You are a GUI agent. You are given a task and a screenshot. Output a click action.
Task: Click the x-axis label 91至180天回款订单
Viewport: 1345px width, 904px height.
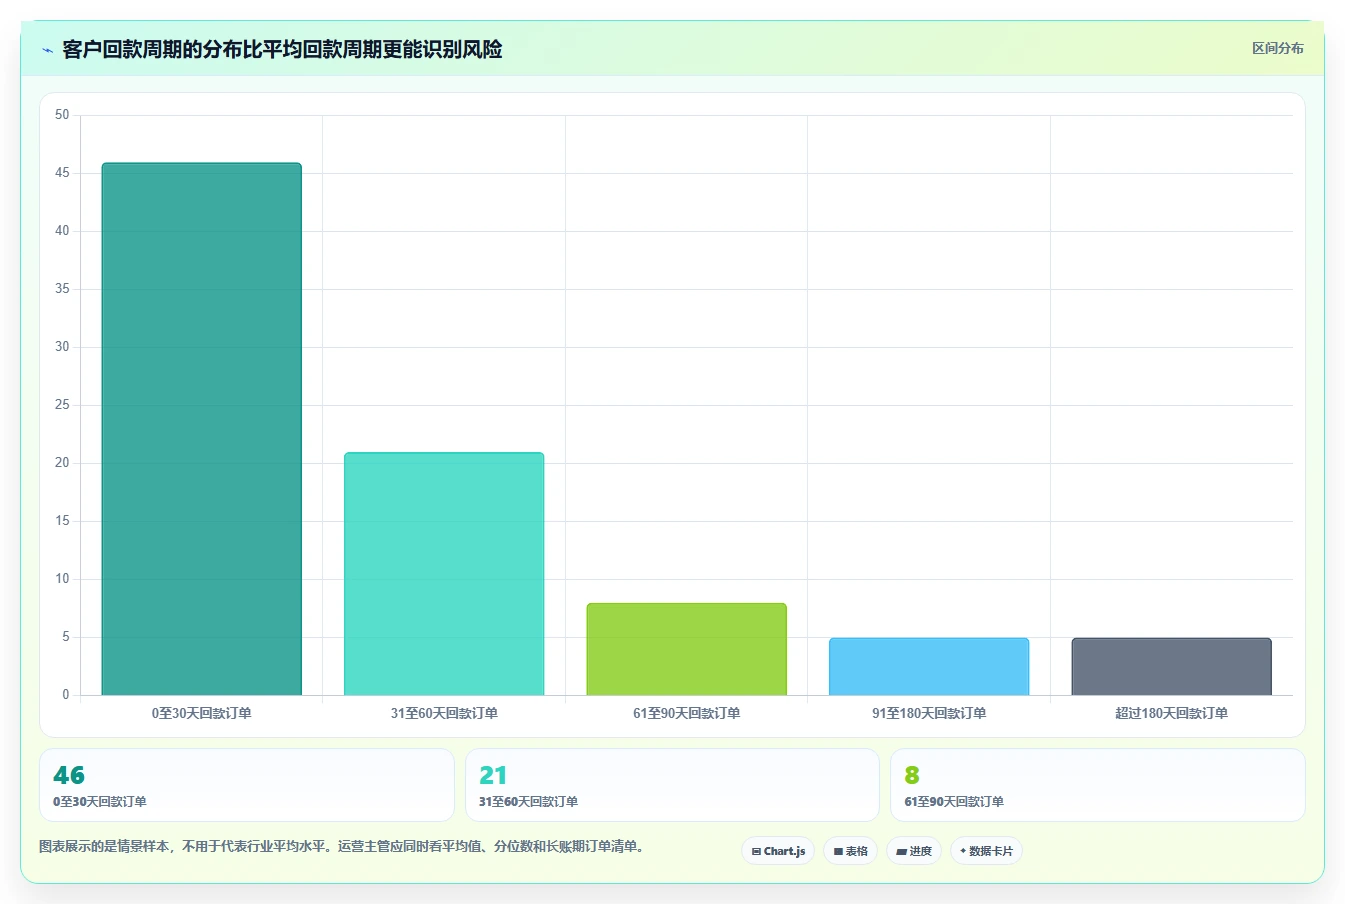pos(929,713)
